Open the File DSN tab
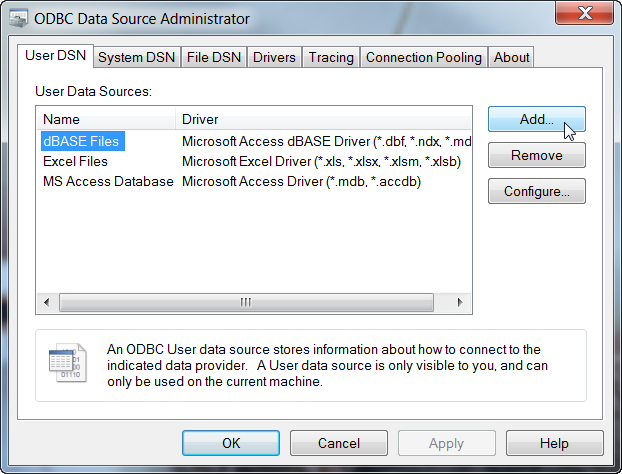 tap(213, 57)
